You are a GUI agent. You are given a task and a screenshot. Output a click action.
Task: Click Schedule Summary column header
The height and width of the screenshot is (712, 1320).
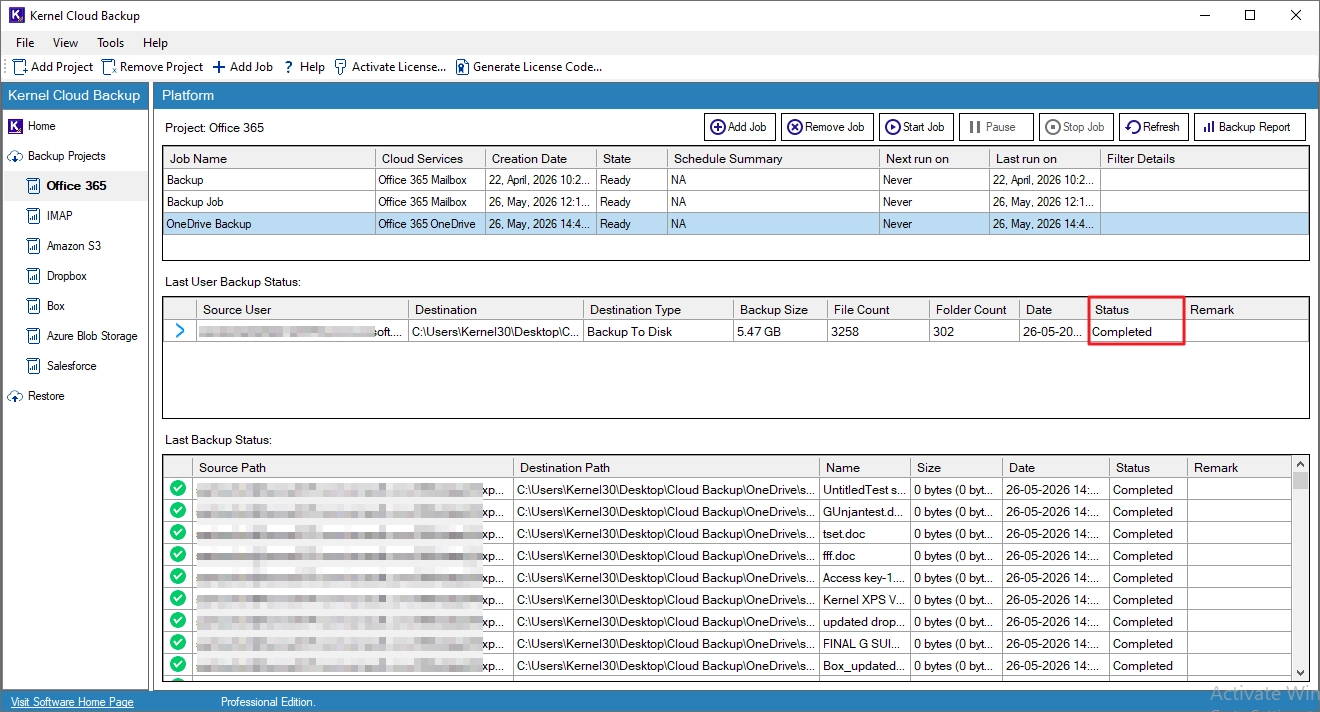pyautogui.click(x=774, y=158)
